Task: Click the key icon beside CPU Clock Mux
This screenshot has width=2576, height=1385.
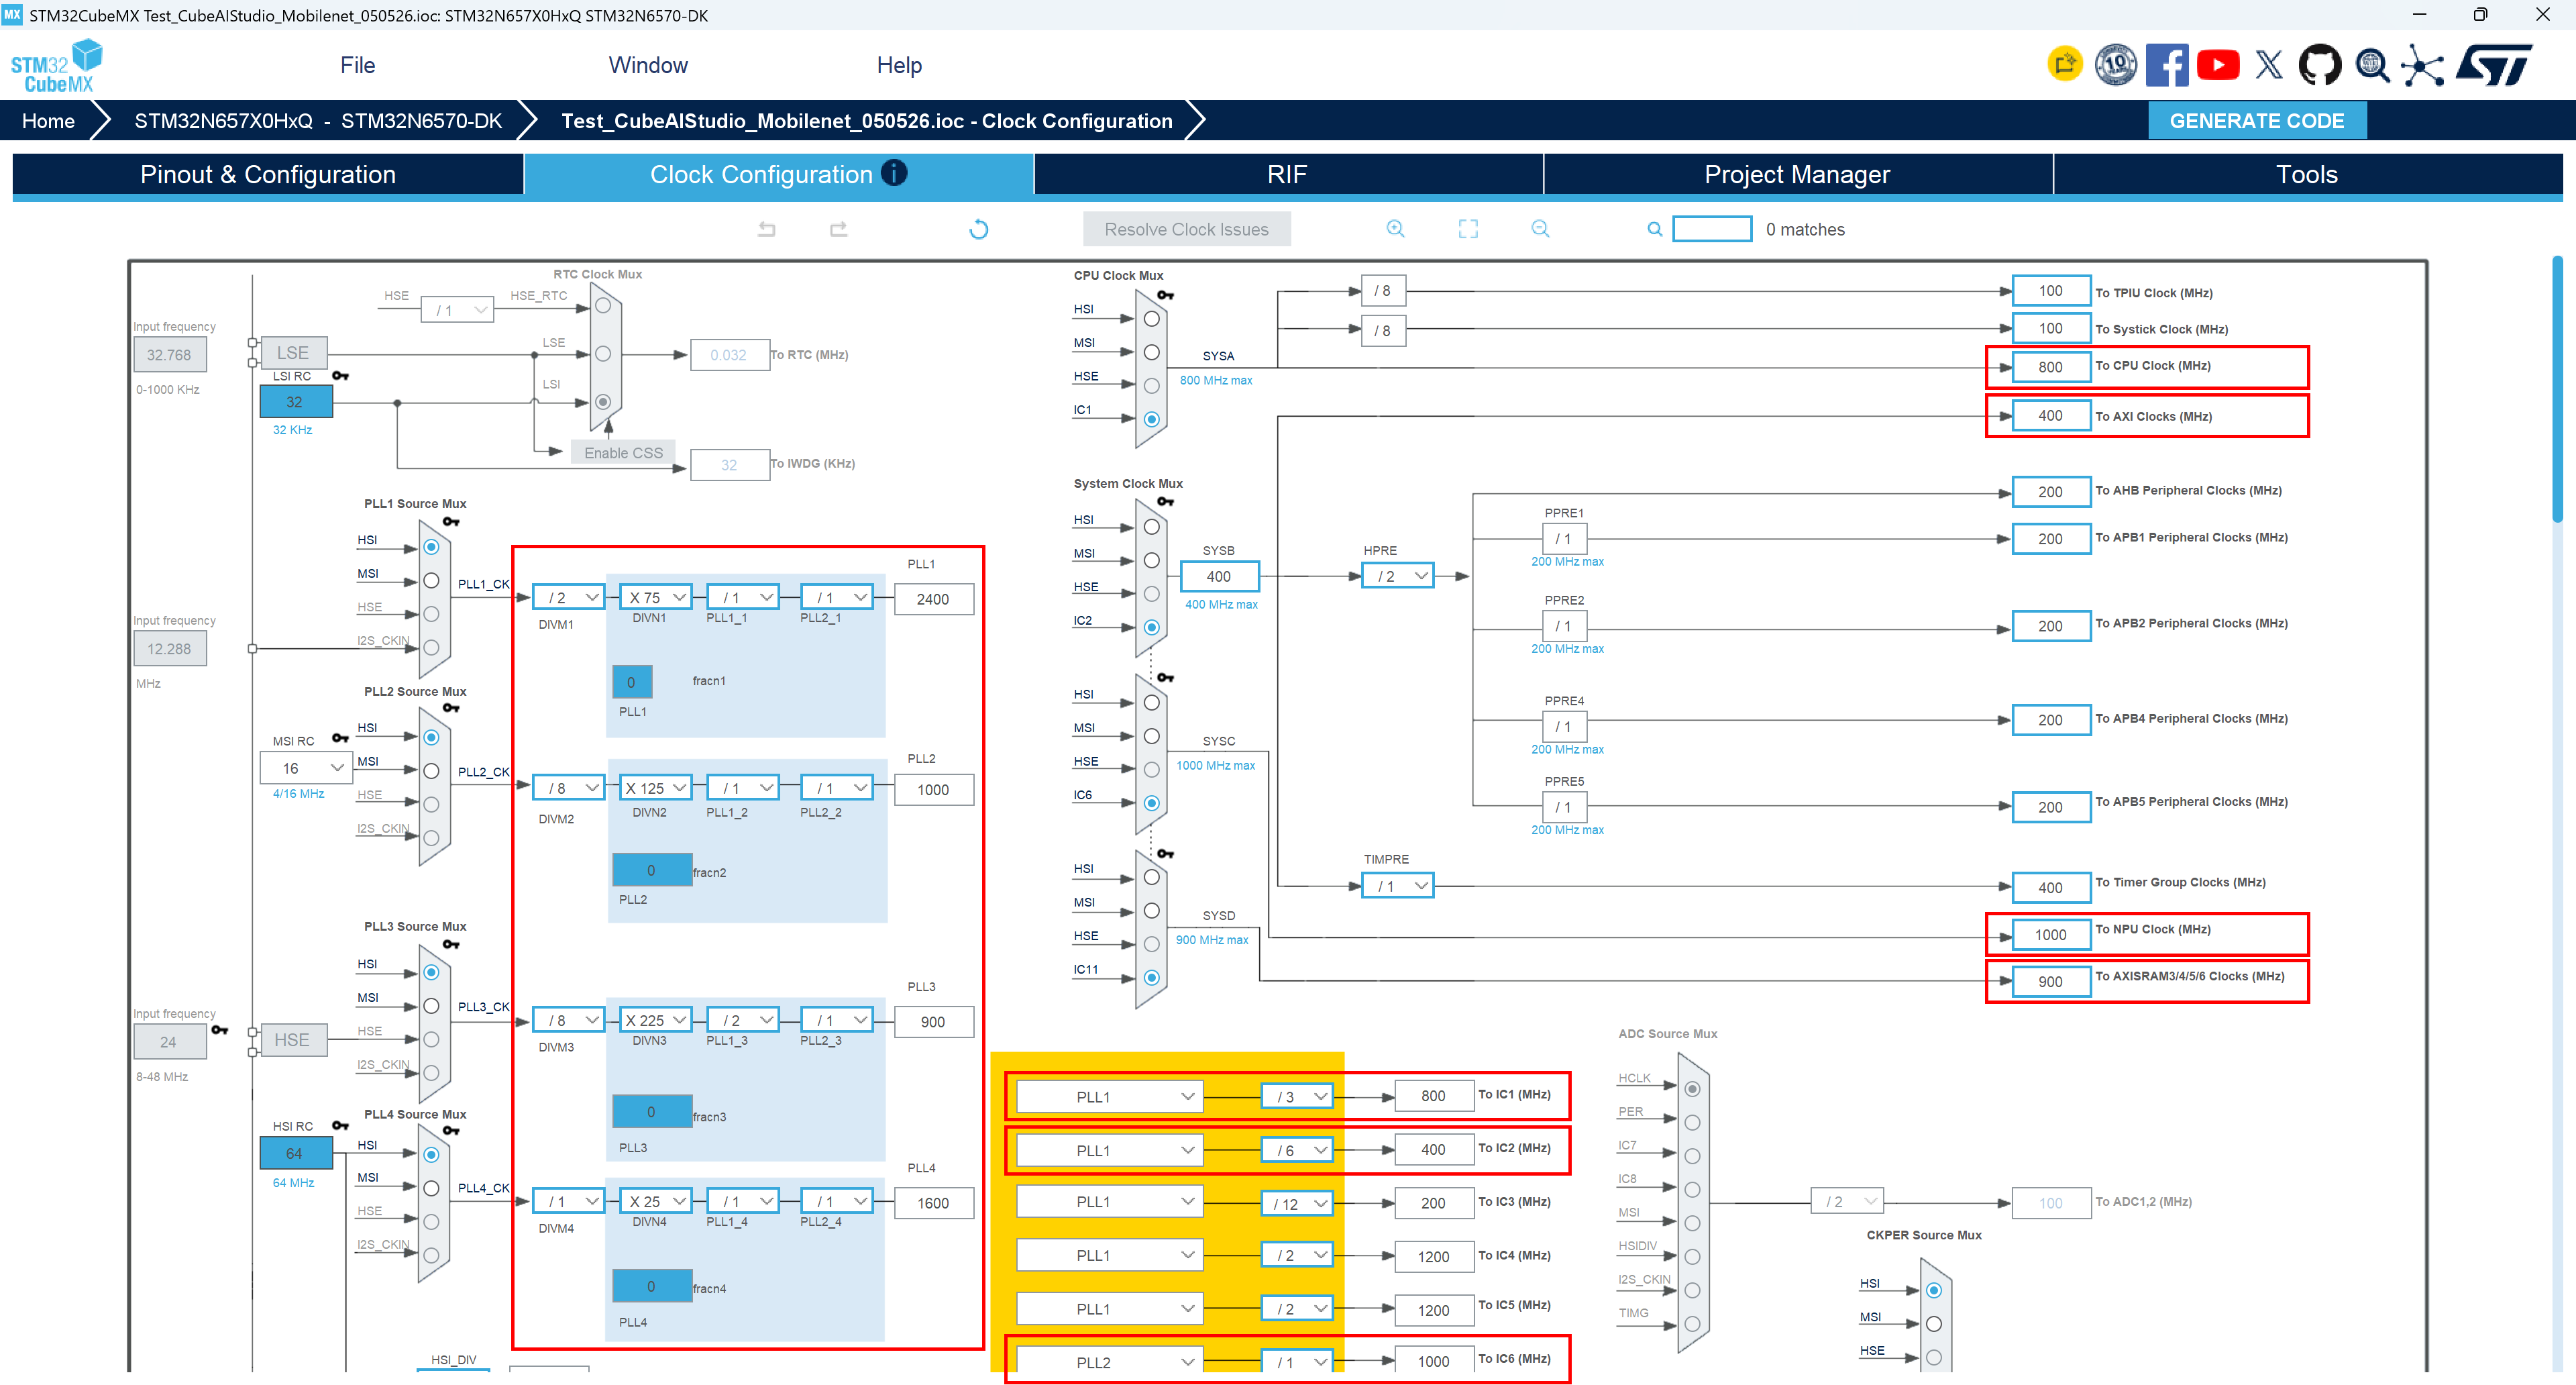Action: [1166, 295]
